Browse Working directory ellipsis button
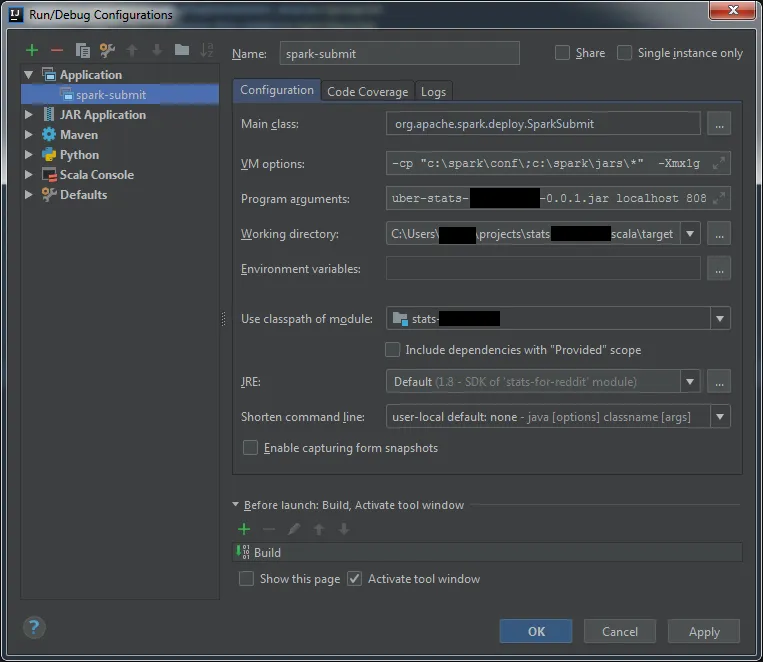The width and height of the screenshot is (763, 662). [719, 234]
